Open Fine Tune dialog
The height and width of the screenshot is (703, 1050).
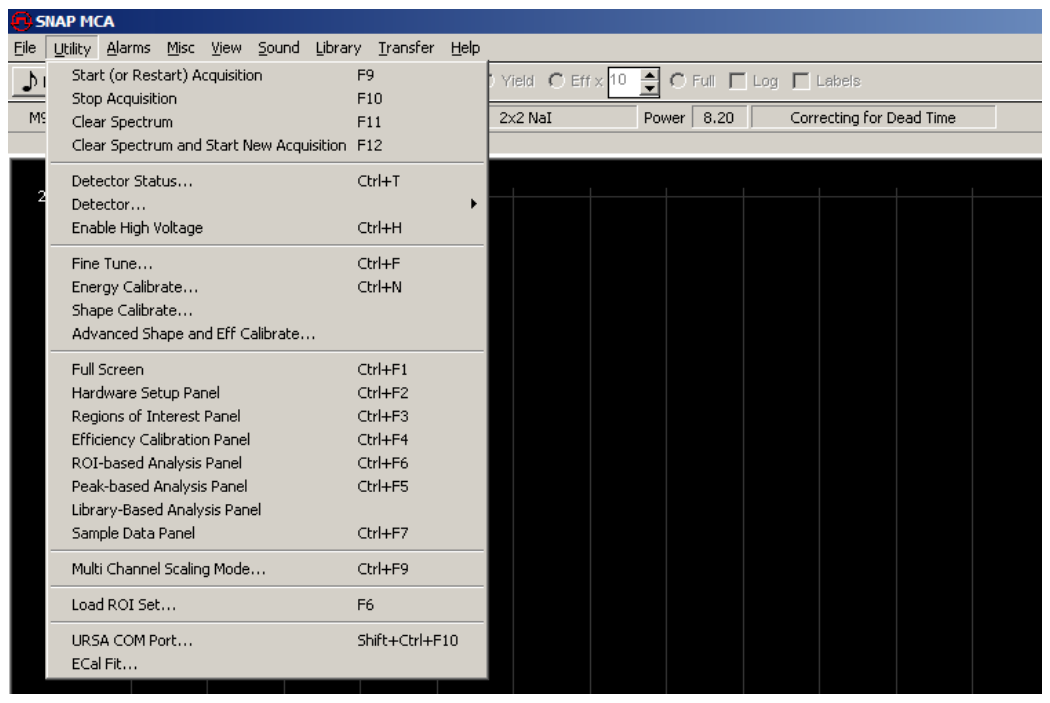click(267, 263)
